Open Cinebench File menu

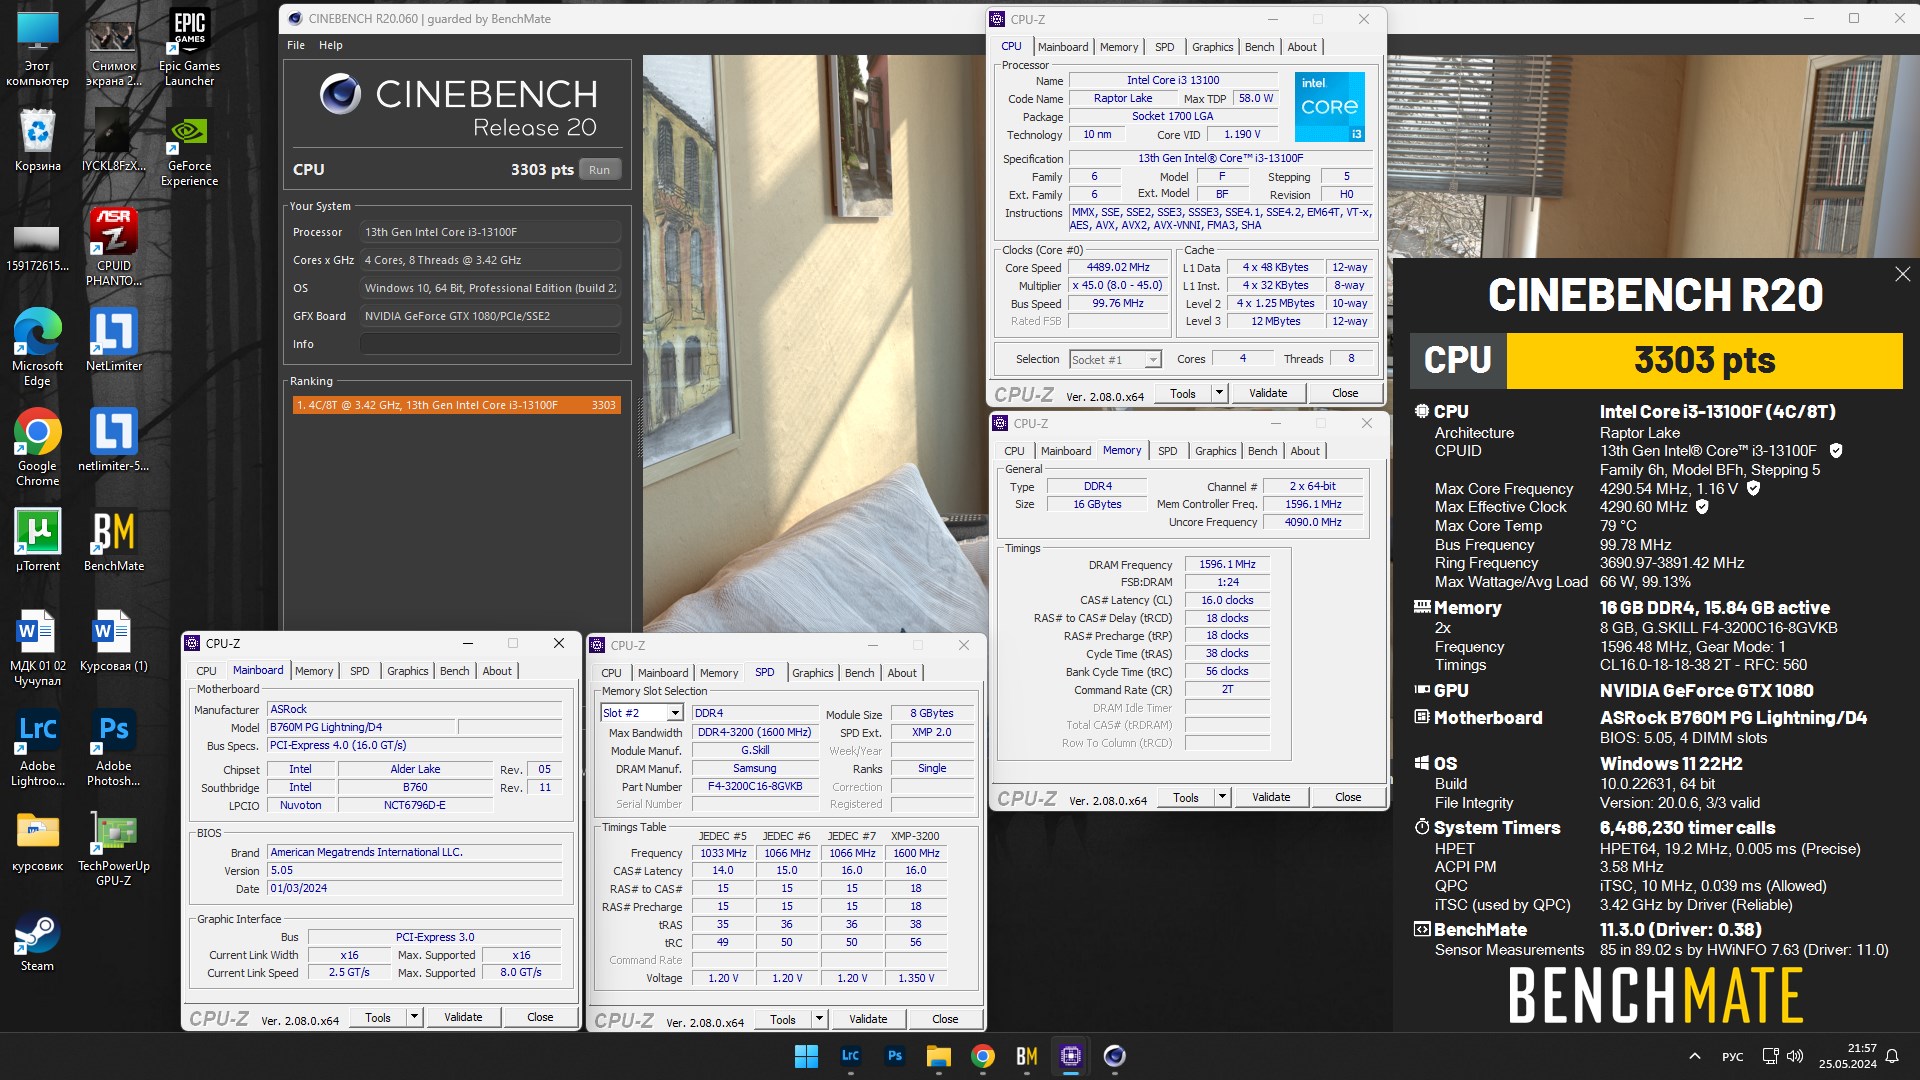296,45
